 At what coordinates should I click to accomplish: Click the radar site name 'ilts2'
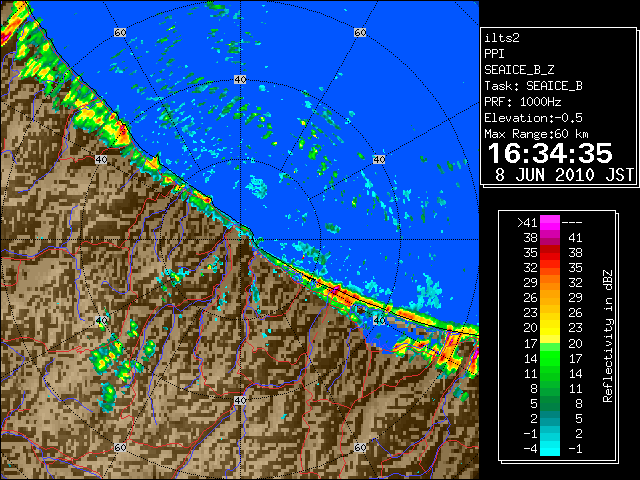tap(502, 38)
